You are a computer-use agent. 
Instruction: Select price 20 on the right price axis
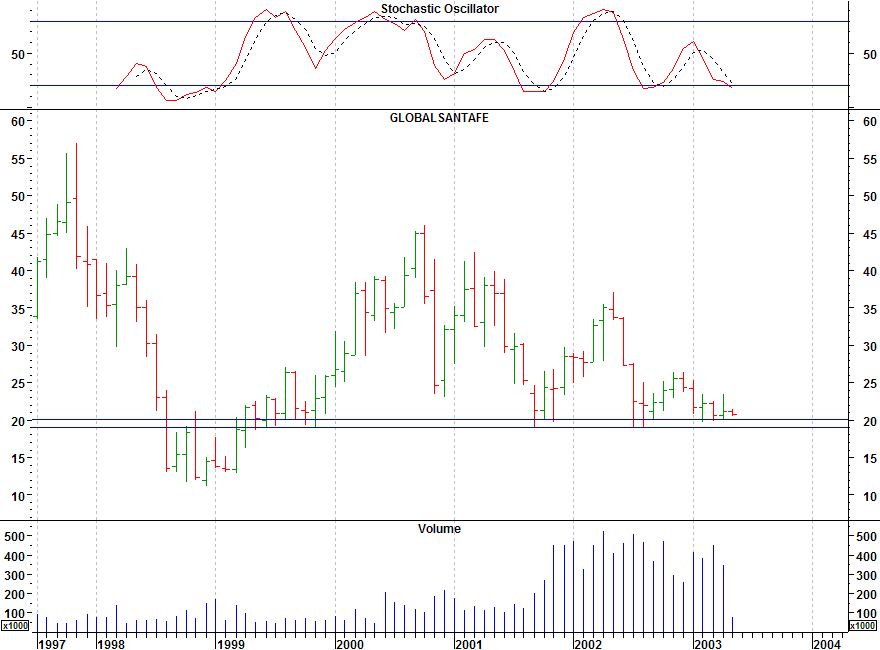(x=870, y=421)
